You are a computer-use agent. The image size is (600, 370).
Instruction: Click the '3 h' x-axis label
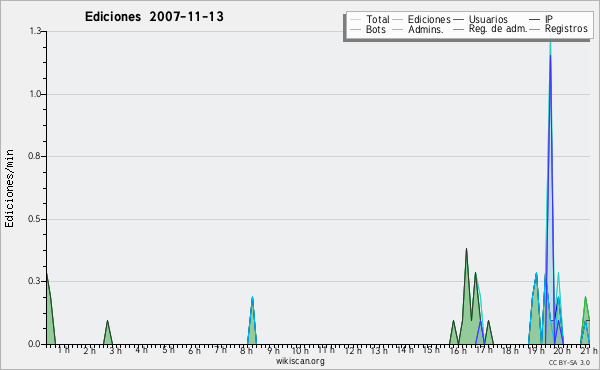click(116, 350)
